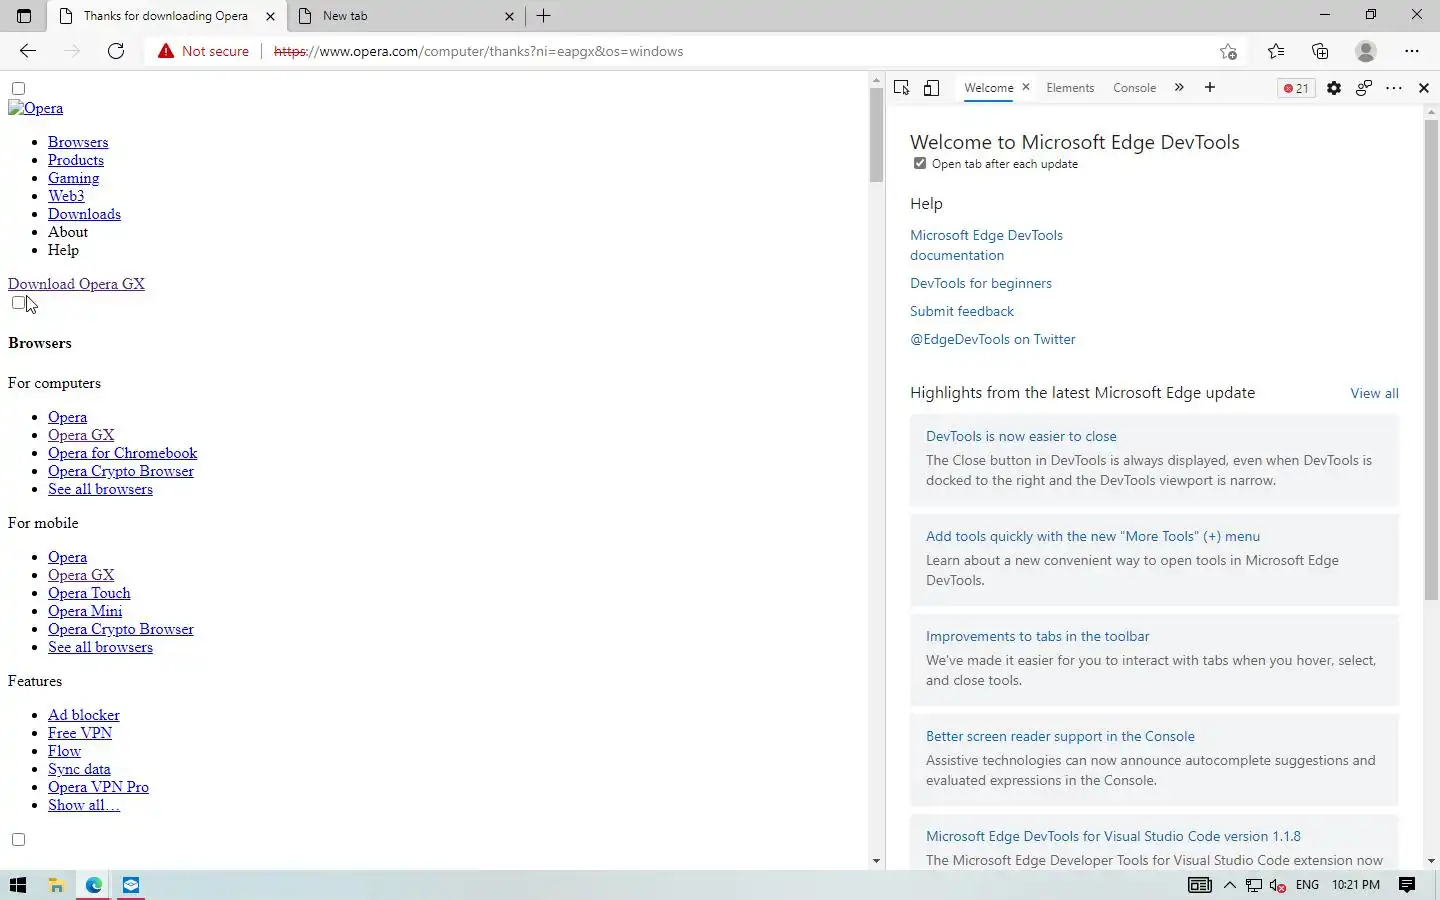1440x900 pixels.
Task: View the Not secure site information
Action: pyautogui.click(x=203, y=51)
